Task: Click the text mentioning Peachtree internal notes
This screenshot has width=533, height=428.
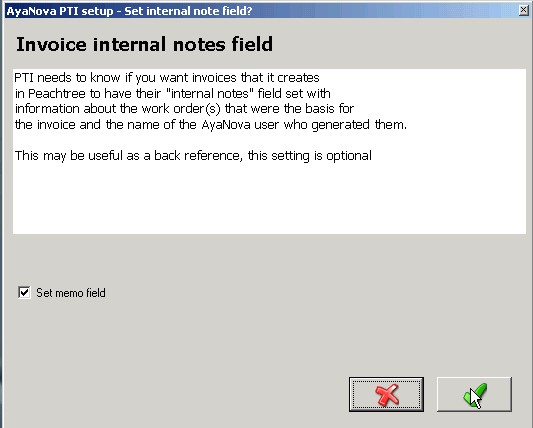Action: click(173, 93)
